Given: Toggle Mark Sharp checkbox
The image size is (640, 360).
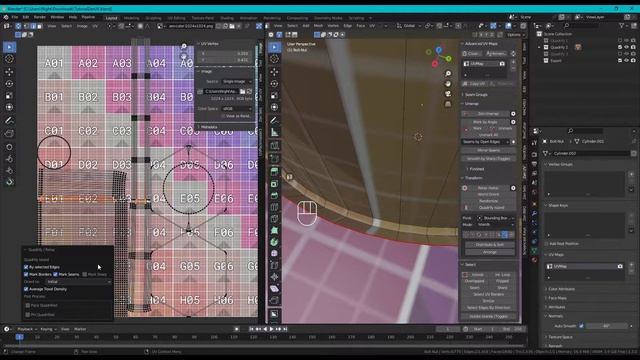Looking at the screenshot, I should point(85,274).
